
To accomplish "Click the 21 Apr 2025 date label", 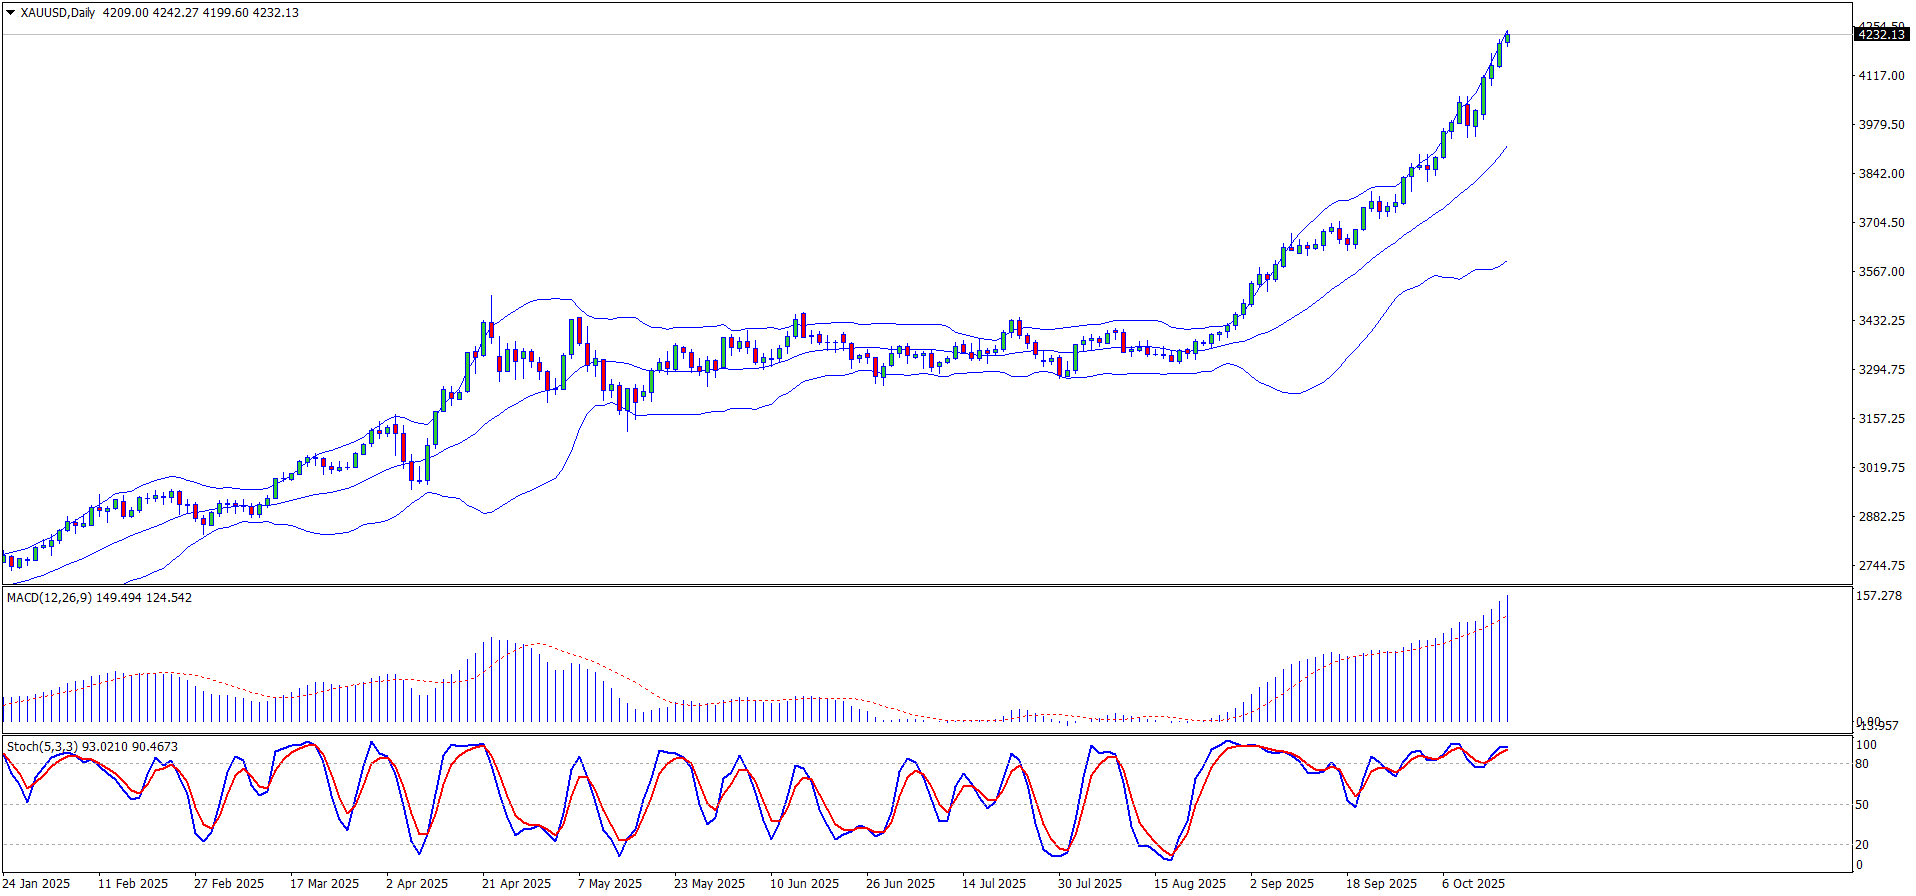I will pos(516,883).
